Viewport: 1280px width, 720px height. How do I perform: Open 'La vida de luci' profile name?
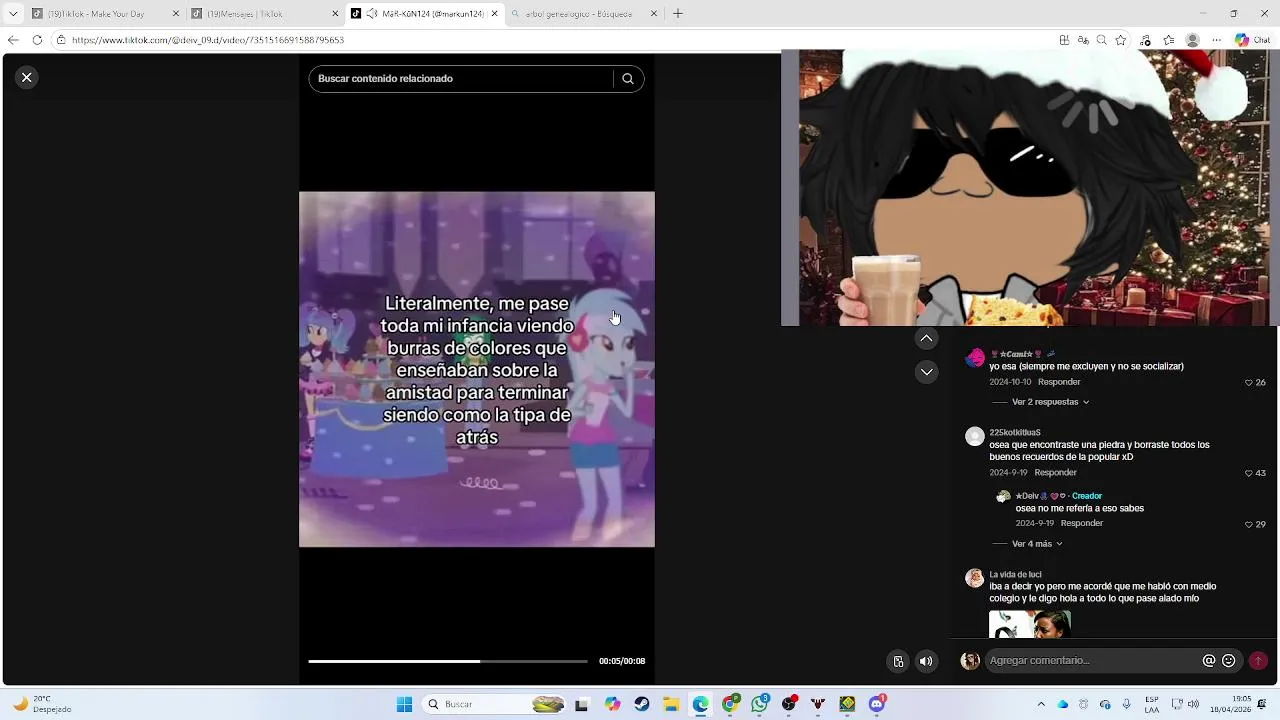pyautogui.click(x=1015, y=575)
